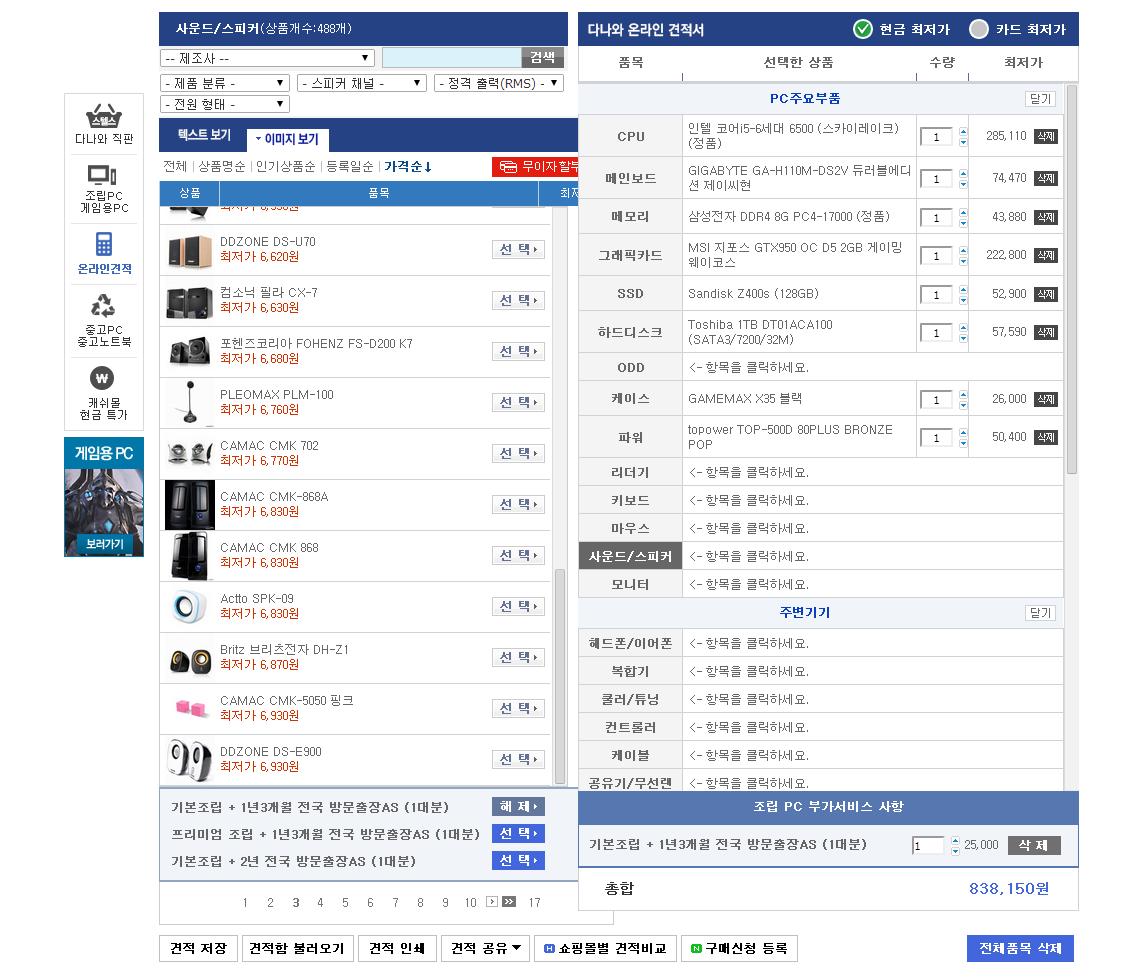Click the 캐쉬몰 현금 특가 icon

coord(103,378)
